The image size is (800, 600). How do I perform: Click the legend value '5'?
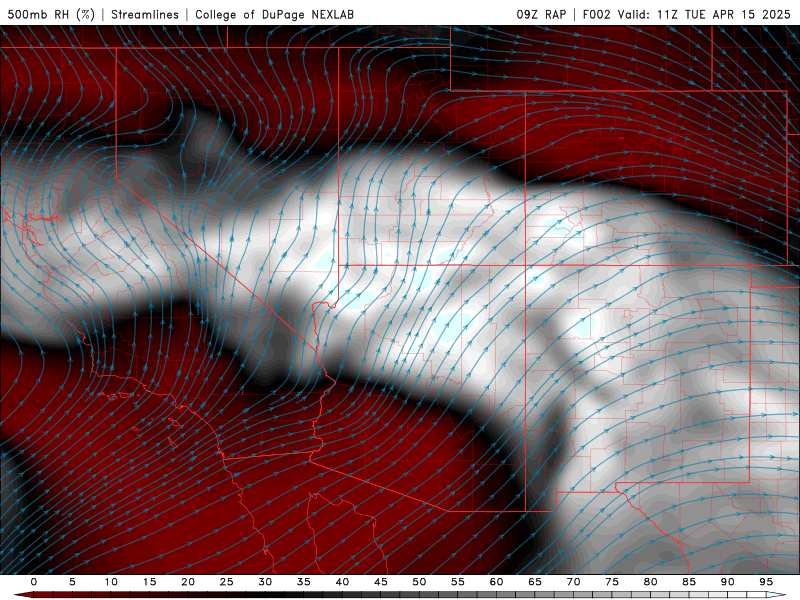coord(72,582)
